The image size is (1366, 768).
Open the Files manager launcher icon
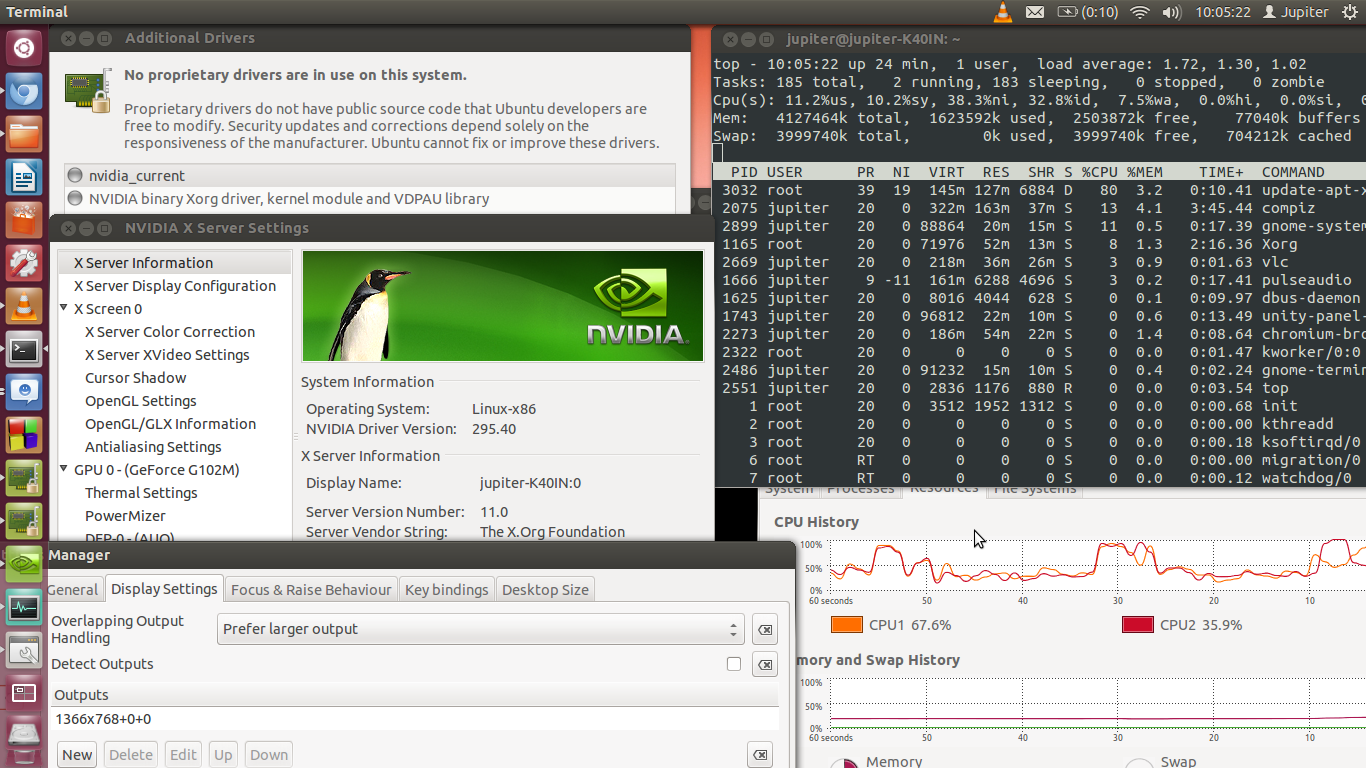pyautogui.click(x=24, y=135)
